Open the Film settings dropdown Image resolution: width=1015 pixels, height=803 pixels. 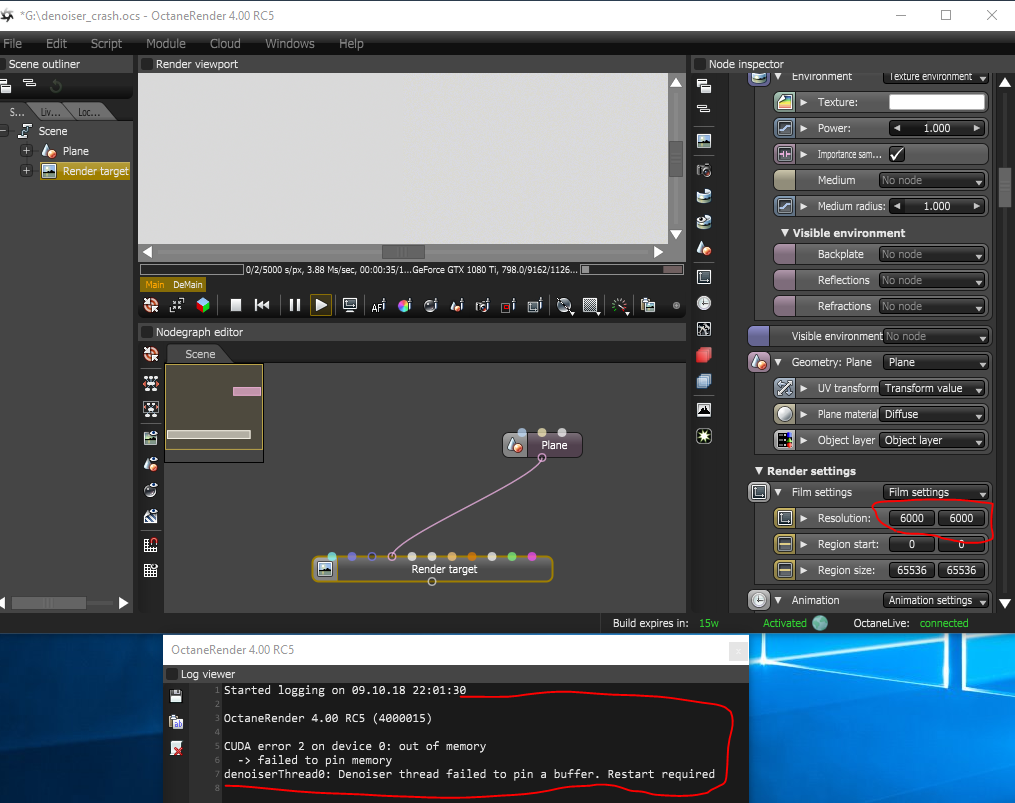[936, 492]
